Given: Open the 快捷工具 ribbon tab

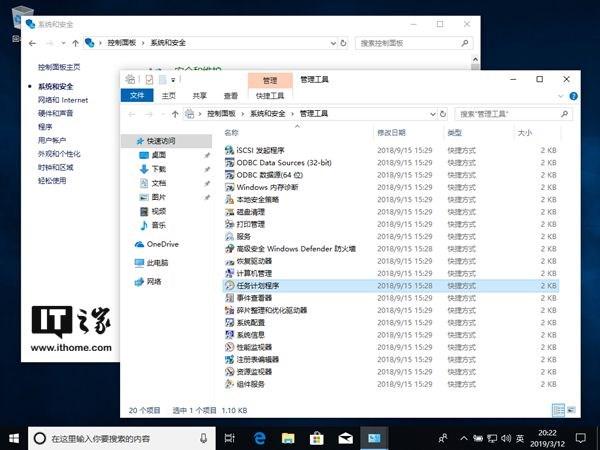Looking at the screenshot, I should coord(270,96).
